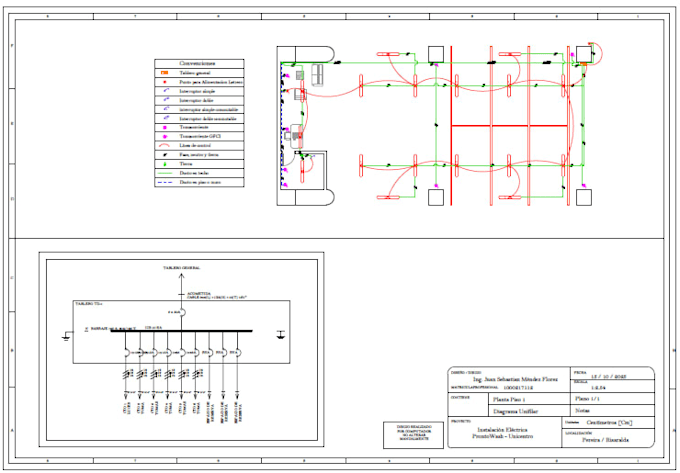This screenshot has height=473, width=680.
Task: Click the 'Tomacorriente GFCI' legend label
Action: coord(200,136)
